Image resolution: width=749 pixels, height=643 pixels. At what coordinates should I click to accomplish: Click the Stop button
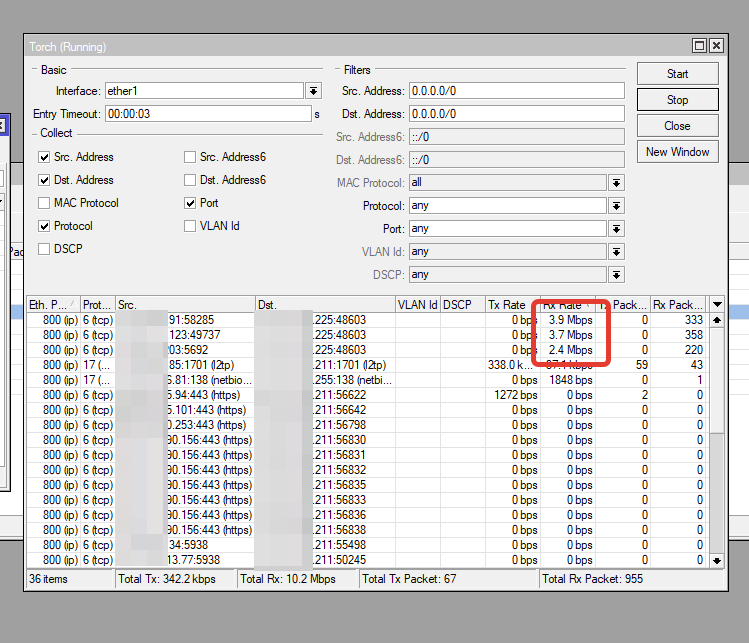(677, 100)
